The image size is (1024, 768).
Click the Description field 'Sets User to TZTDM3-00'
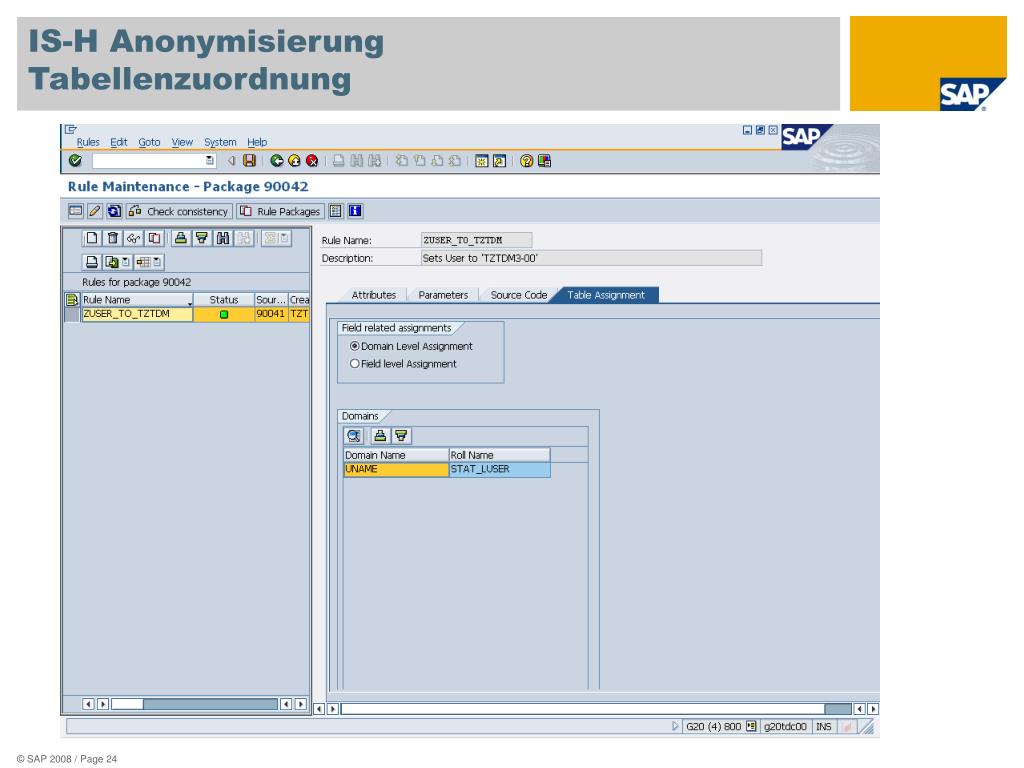(x=591, y=258)
